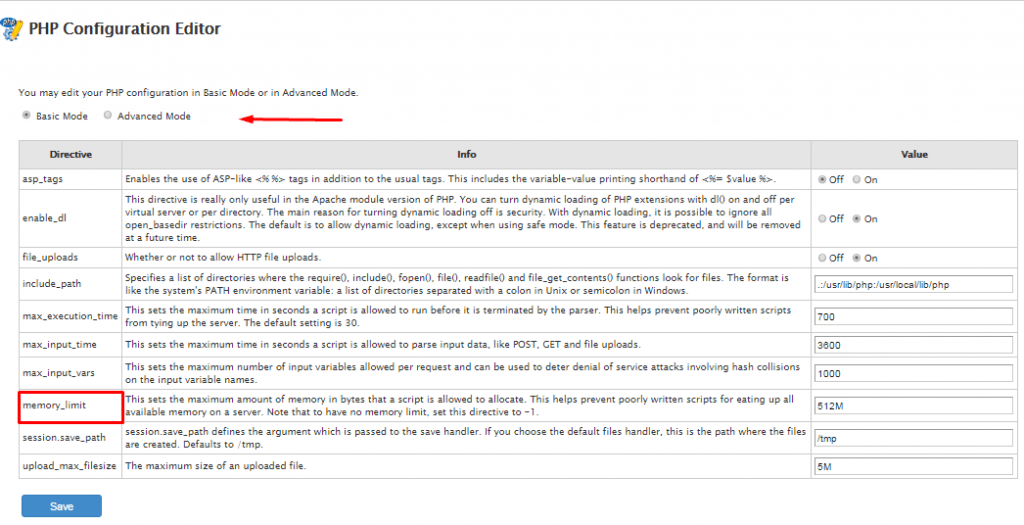1024x525 pixels.
Task: Click the upload_max_filesize value field
Action: [914, 466]
